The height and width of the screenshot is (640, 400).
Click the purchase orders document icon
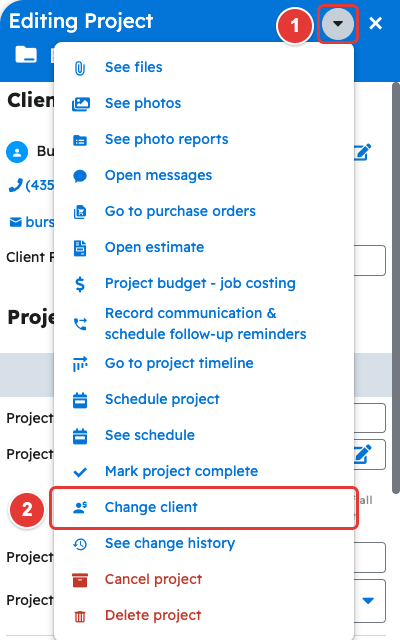[80, 212]
